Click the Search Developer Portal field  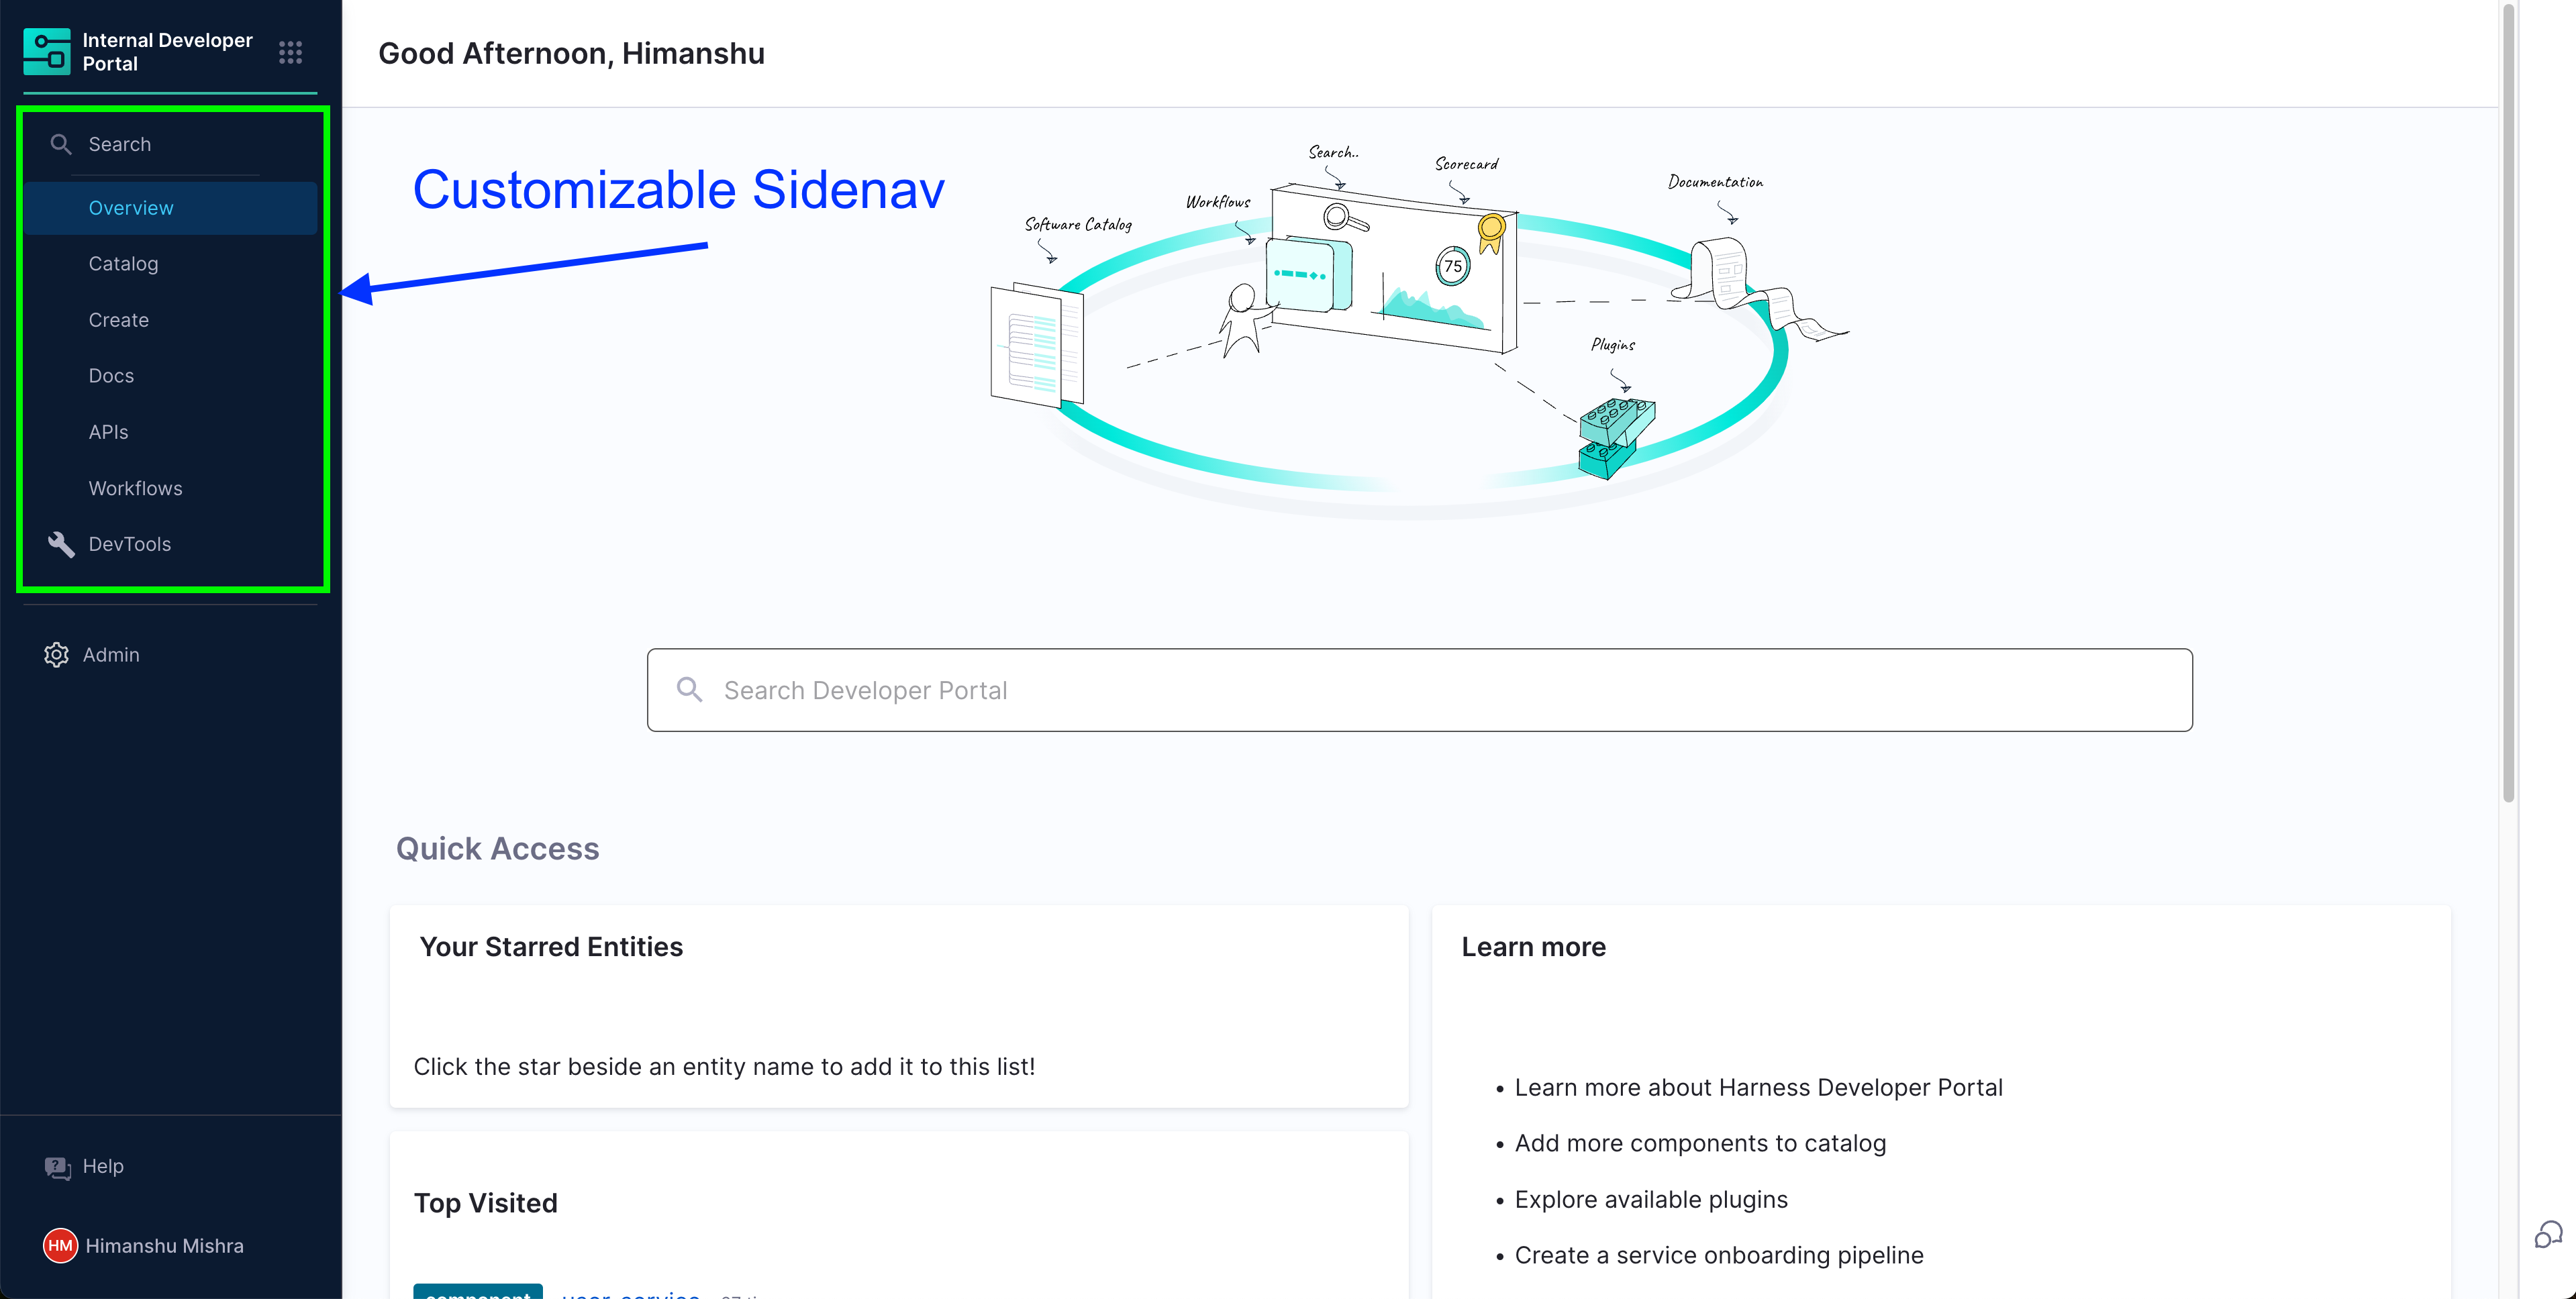coord(1420,690)
